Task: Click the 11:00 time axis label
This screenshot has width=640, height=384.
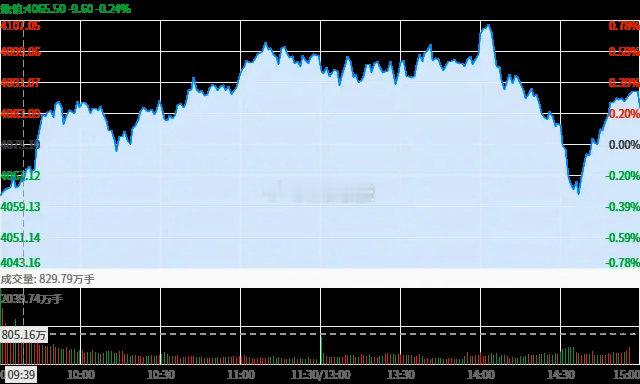Action: (x=241, y=375)
